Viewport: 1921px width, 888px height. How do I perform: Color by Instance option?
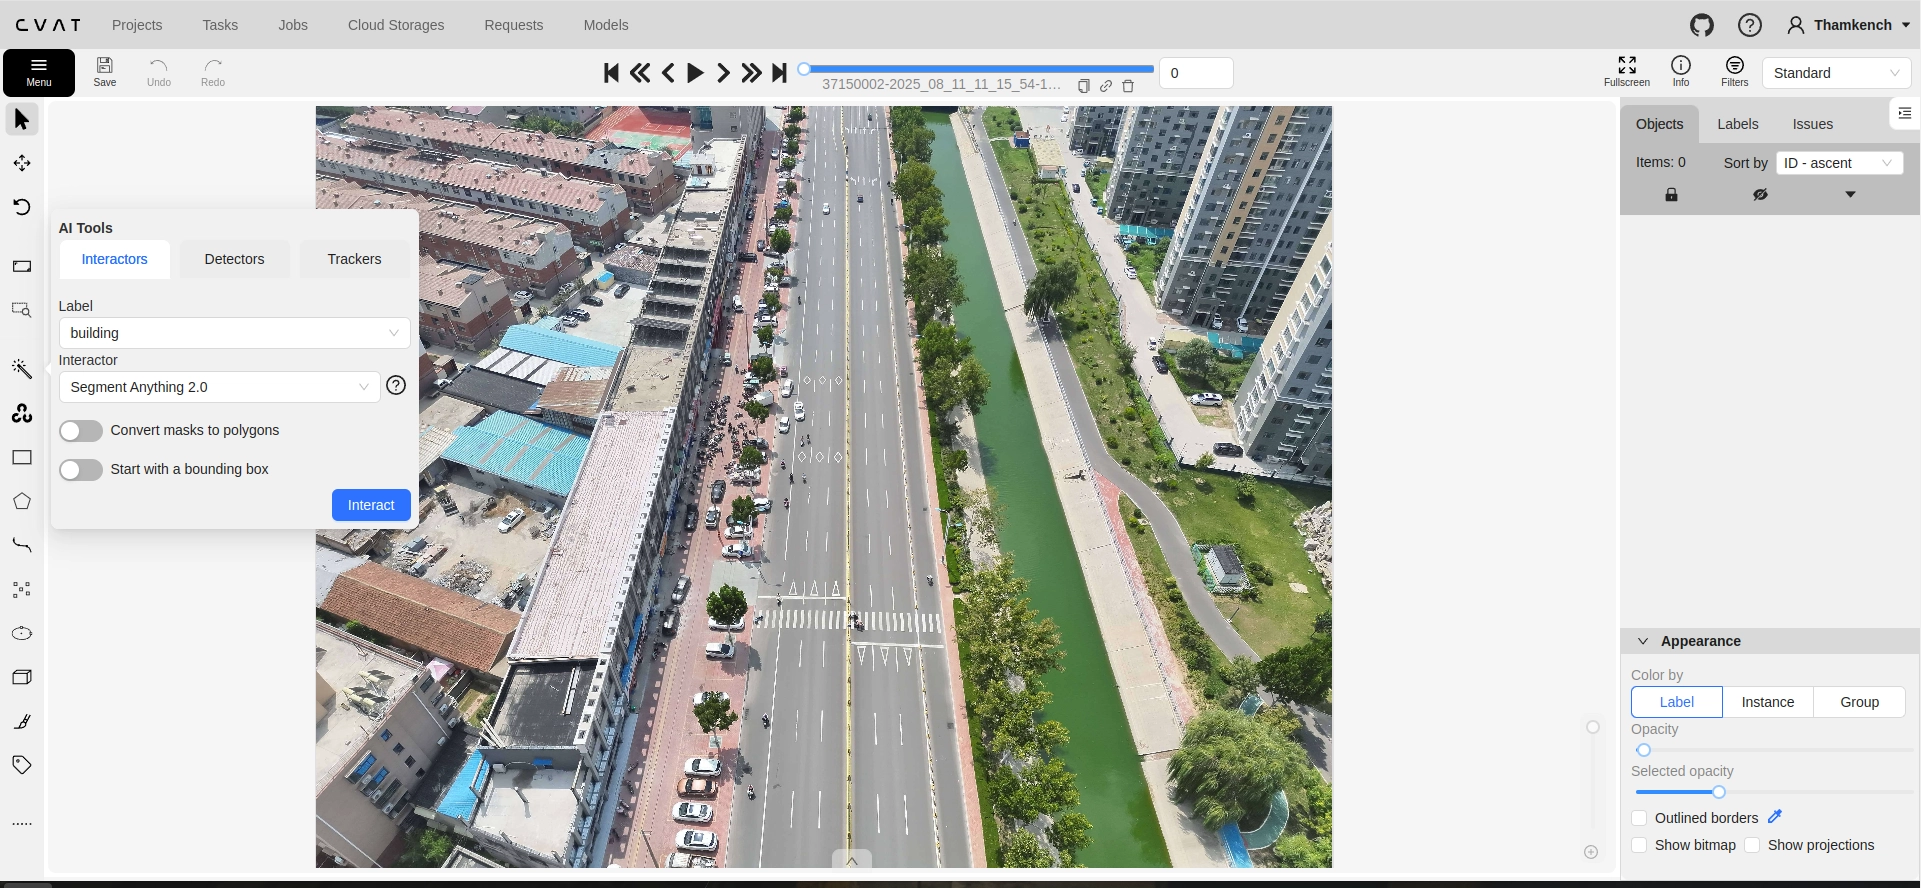(1768, 702)
